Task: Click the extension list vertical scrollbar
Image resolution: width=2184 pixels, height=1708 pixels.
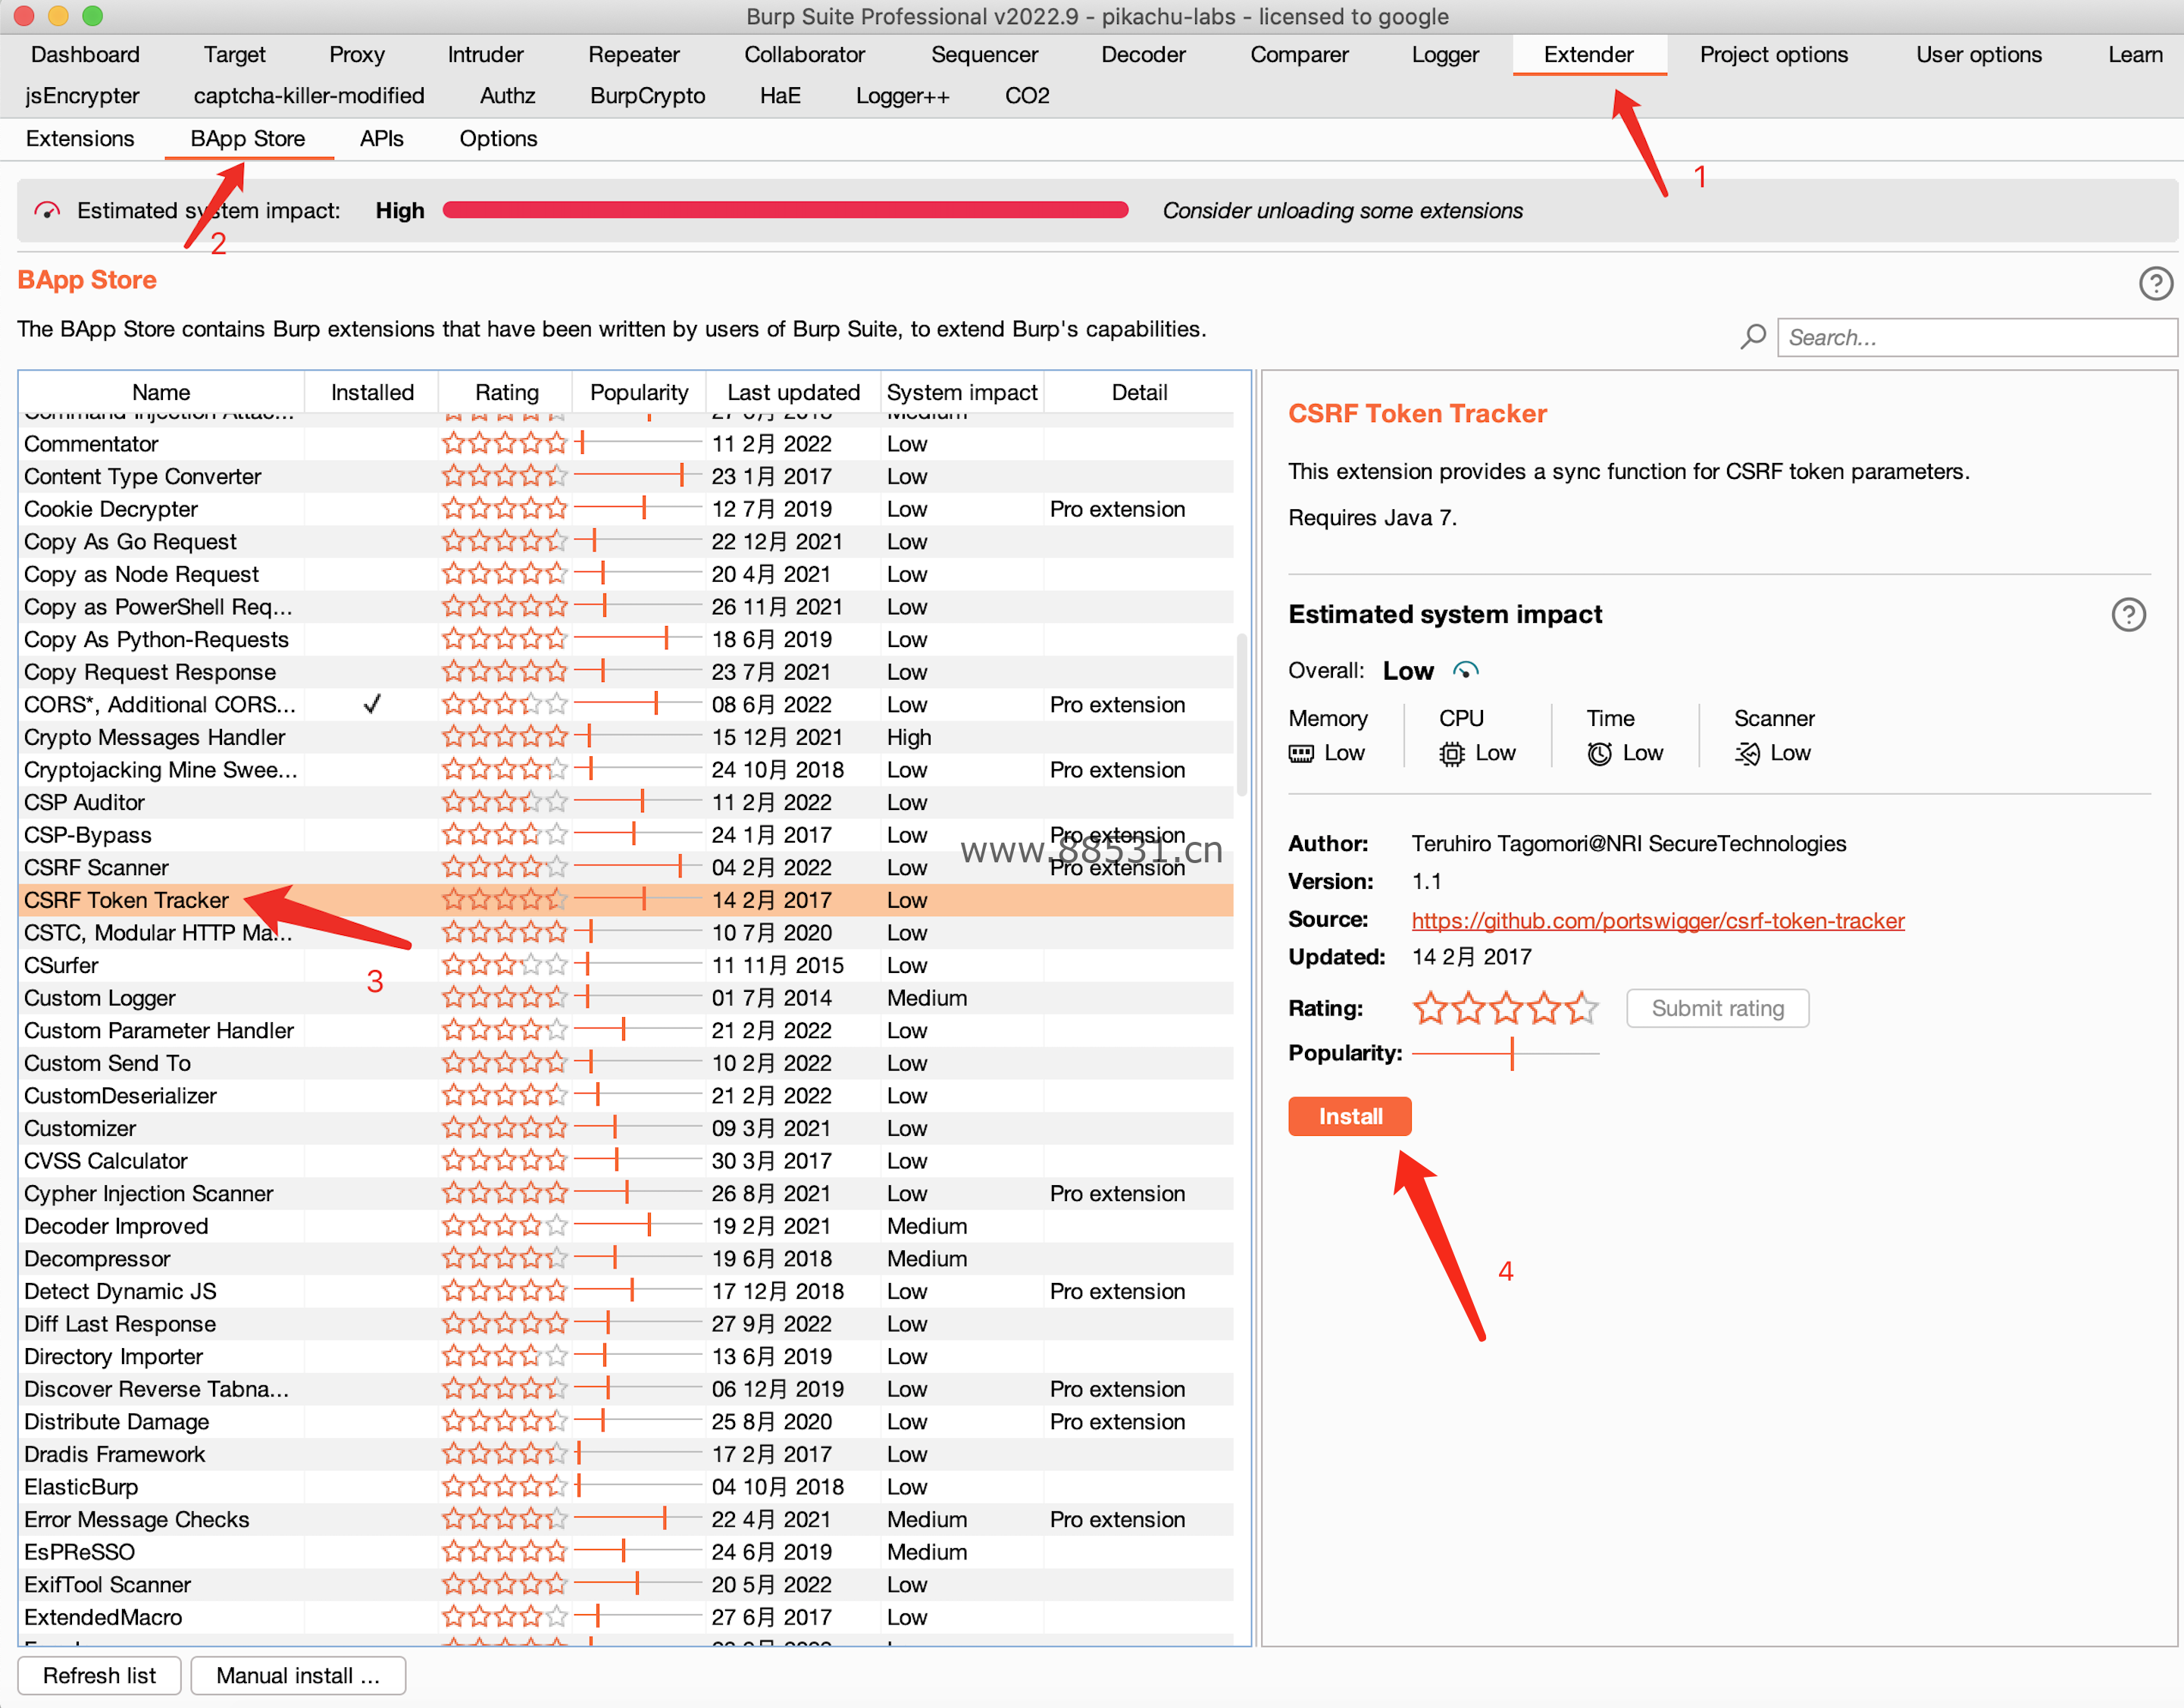Action: [x=1242, y=714]
